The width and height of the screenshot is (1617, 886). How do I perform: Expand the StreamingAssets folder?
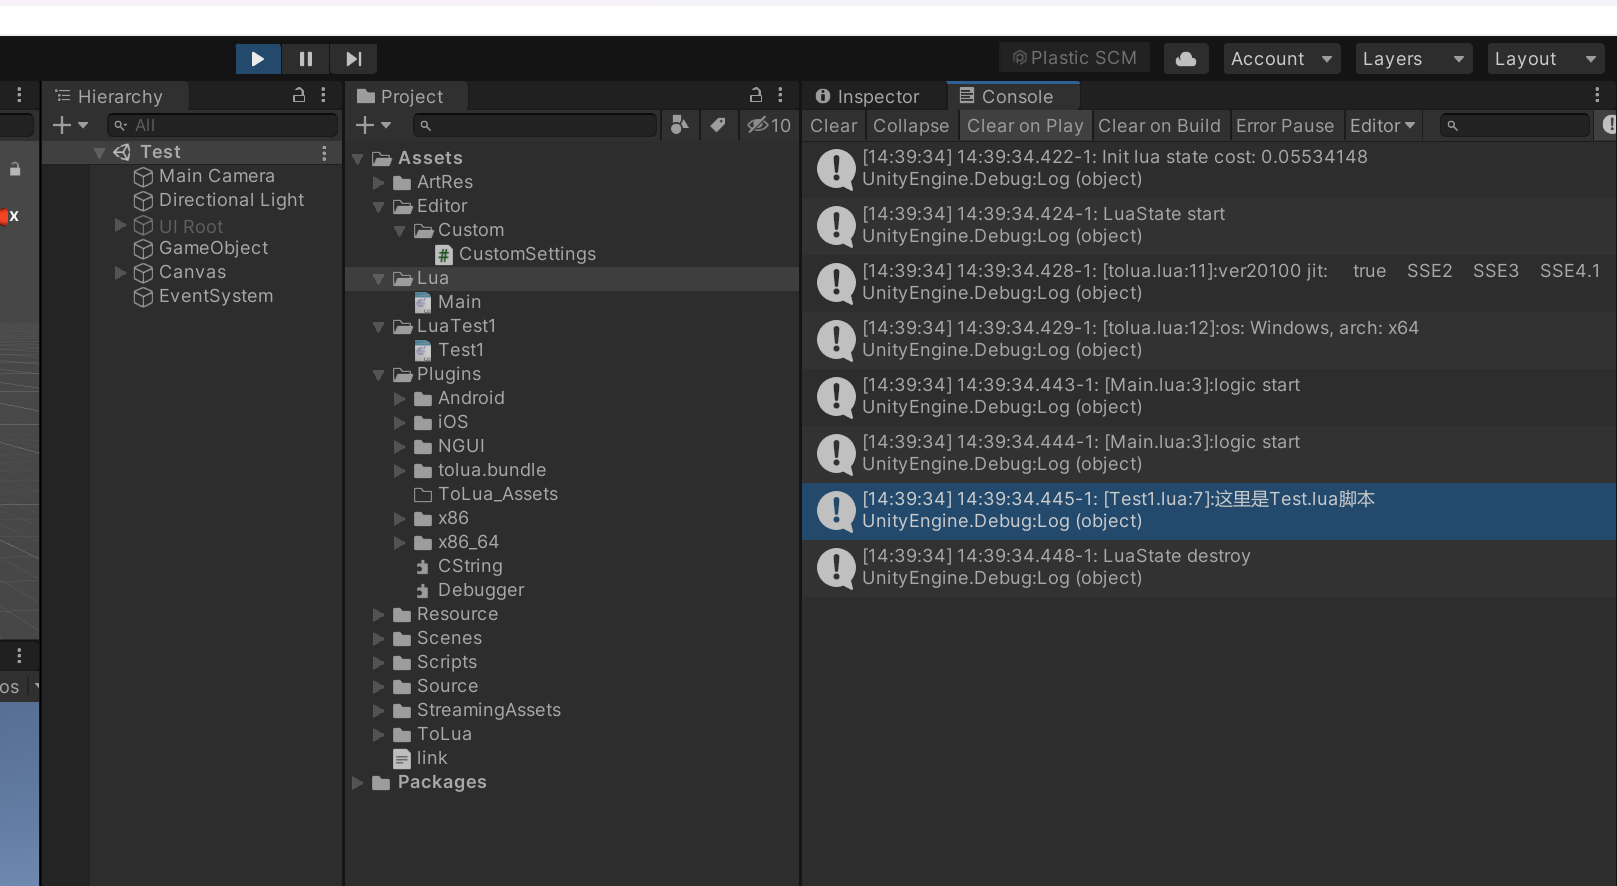pyautogui.click(x=379, y=710)
